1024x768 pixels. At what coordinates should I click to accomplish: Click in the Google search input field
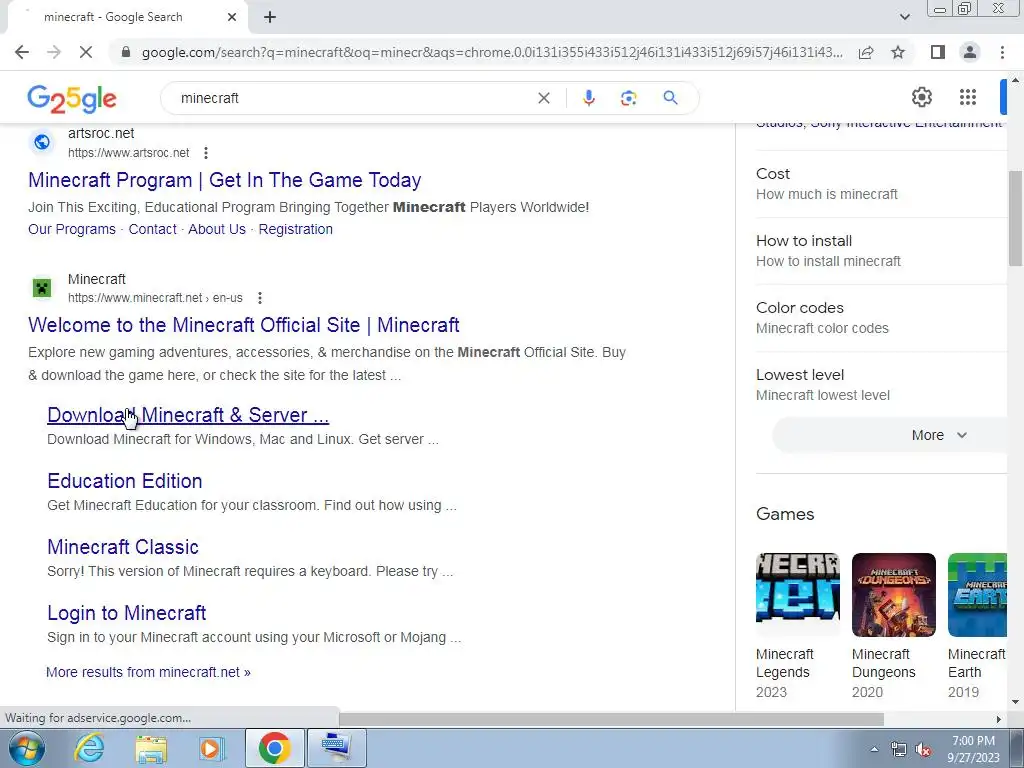coord(353,98)
